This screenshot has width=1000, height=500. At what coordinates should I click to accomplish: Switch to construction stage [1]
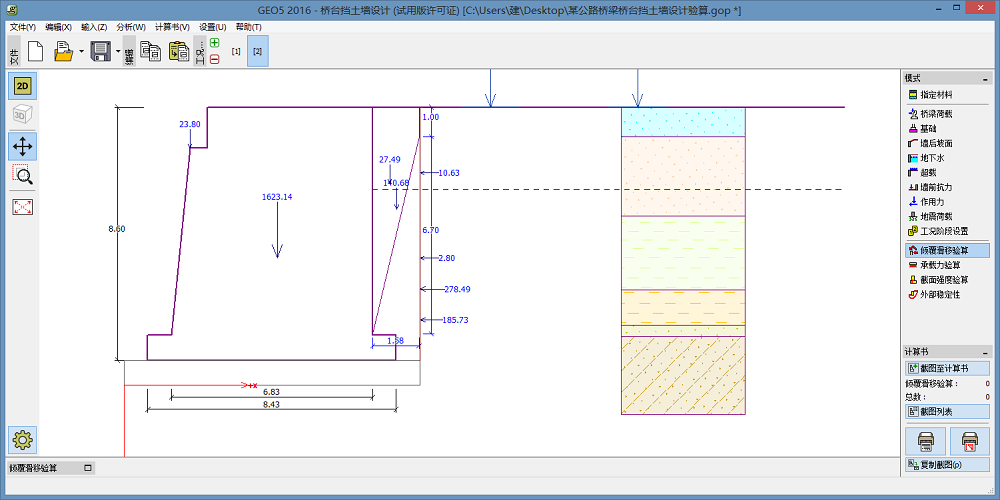tap(236, 51)
